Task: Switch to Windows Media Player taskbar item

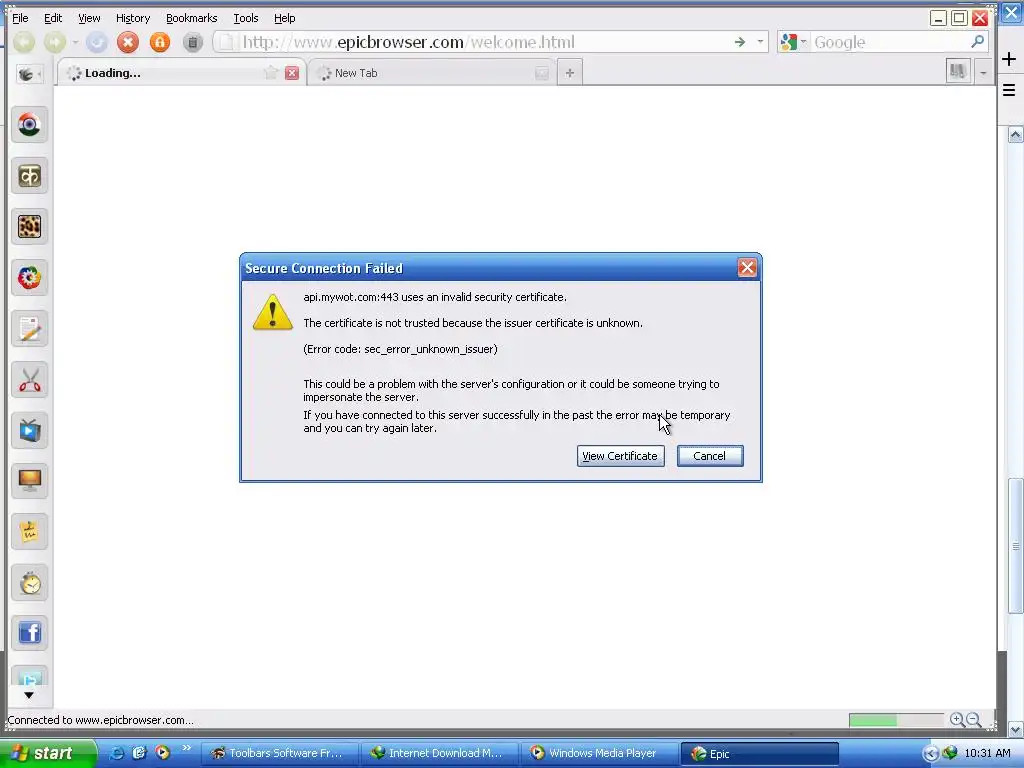Action: [x=599, y=753]
